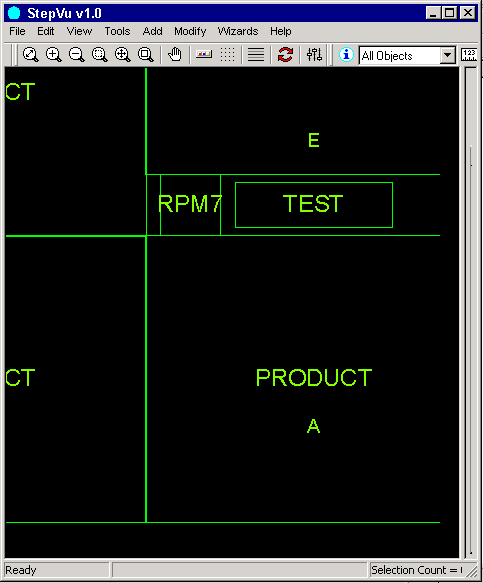This screenshot has width=483, height=583.
Task: Click the upper CT text in the drawing
Action: point(20,92)
